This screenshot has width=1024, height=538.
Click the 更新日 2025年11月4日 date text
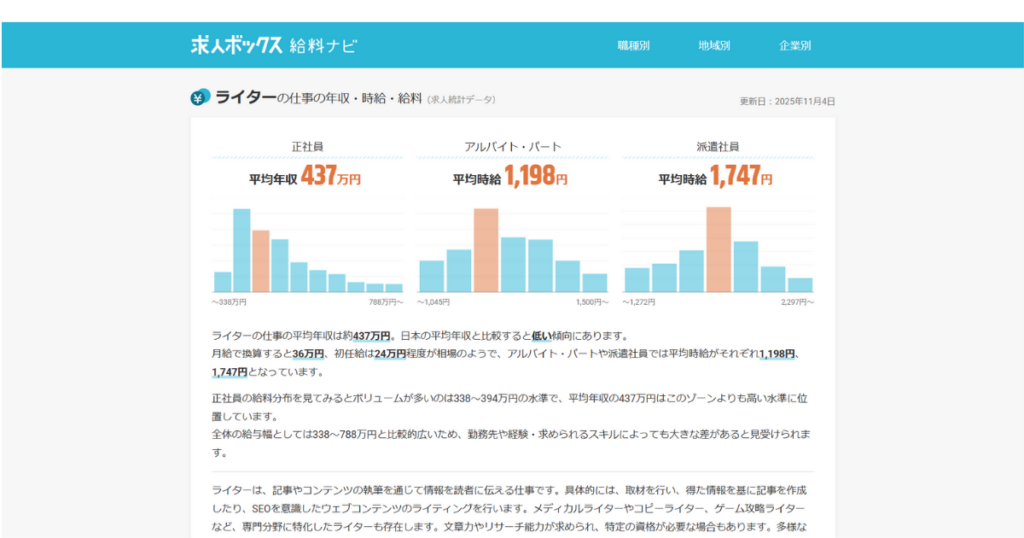[787, 101]
